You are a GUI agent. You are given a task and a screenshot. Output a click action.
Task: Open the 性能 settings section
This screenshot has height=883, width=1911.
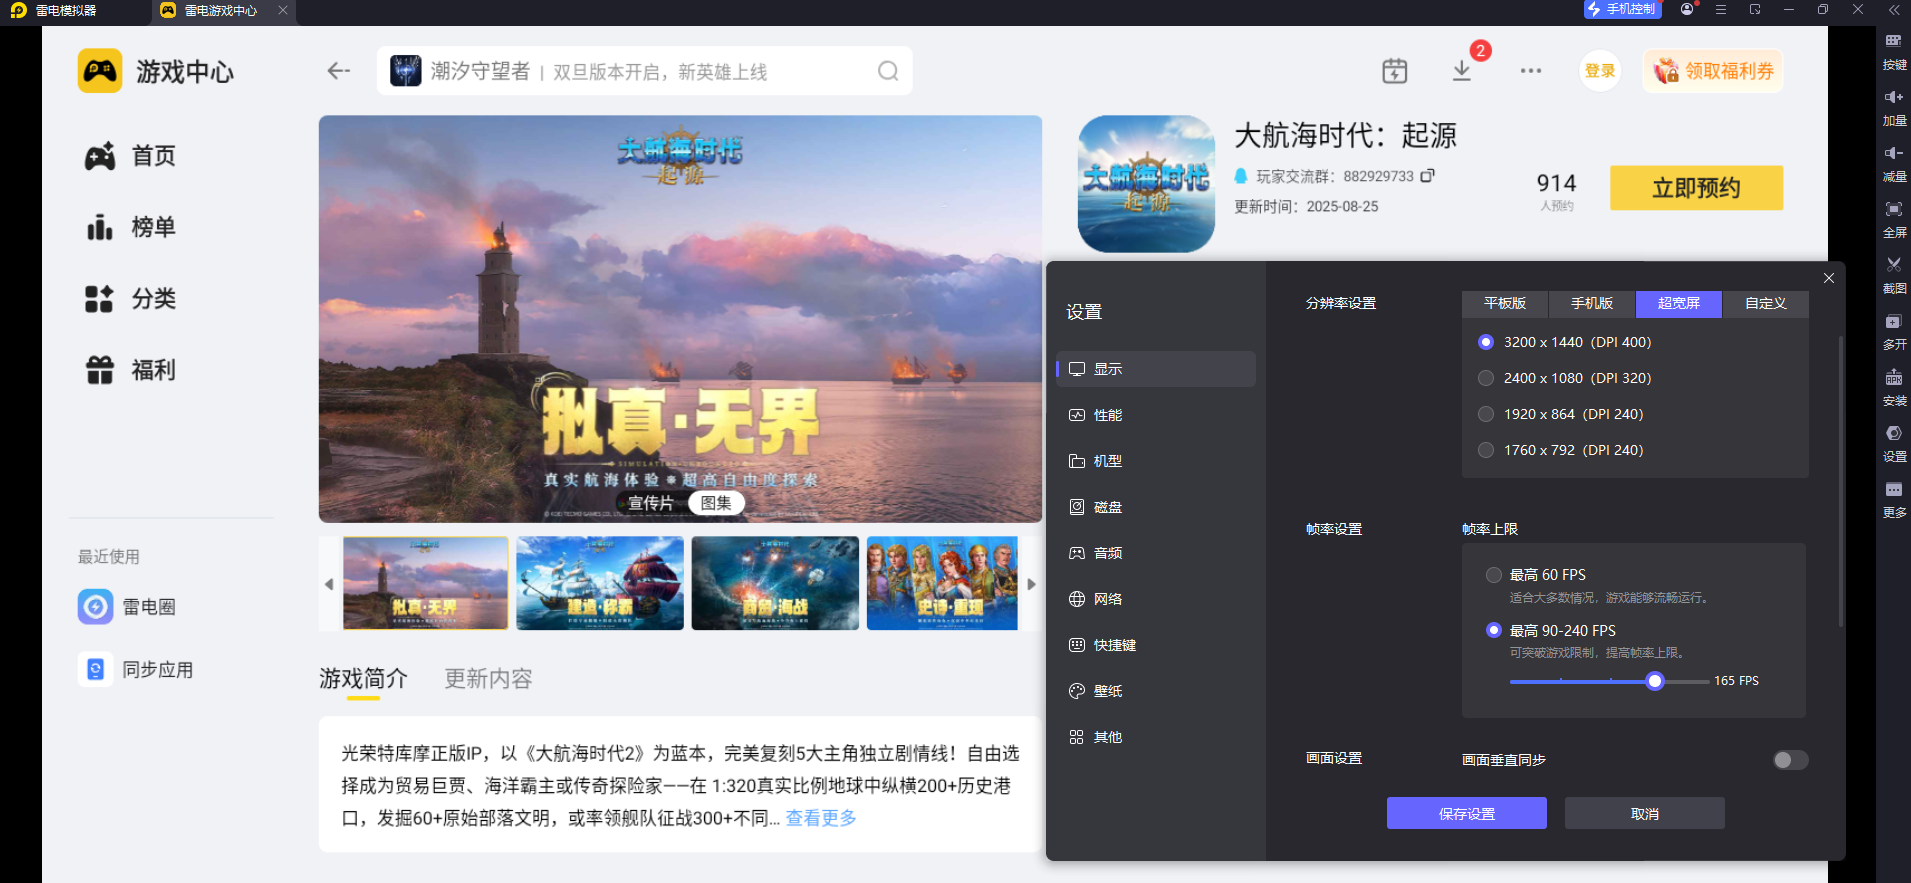click(1107, 415)
